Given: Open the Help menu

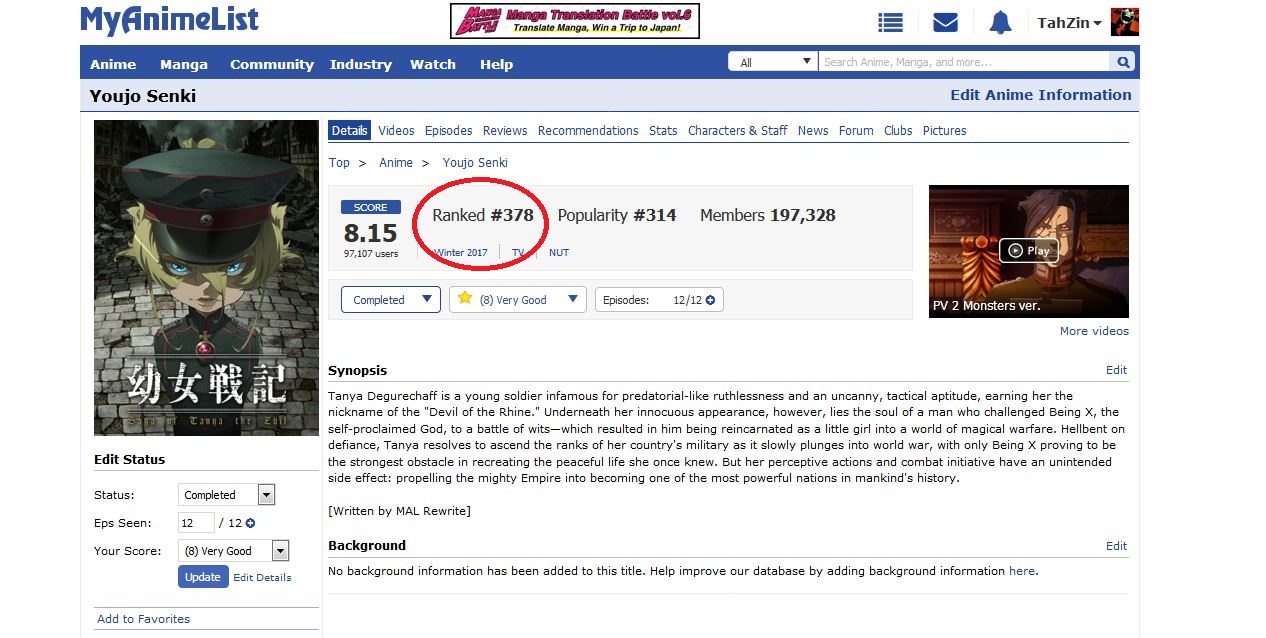Looking at the screenshot, I should point(496,64).
